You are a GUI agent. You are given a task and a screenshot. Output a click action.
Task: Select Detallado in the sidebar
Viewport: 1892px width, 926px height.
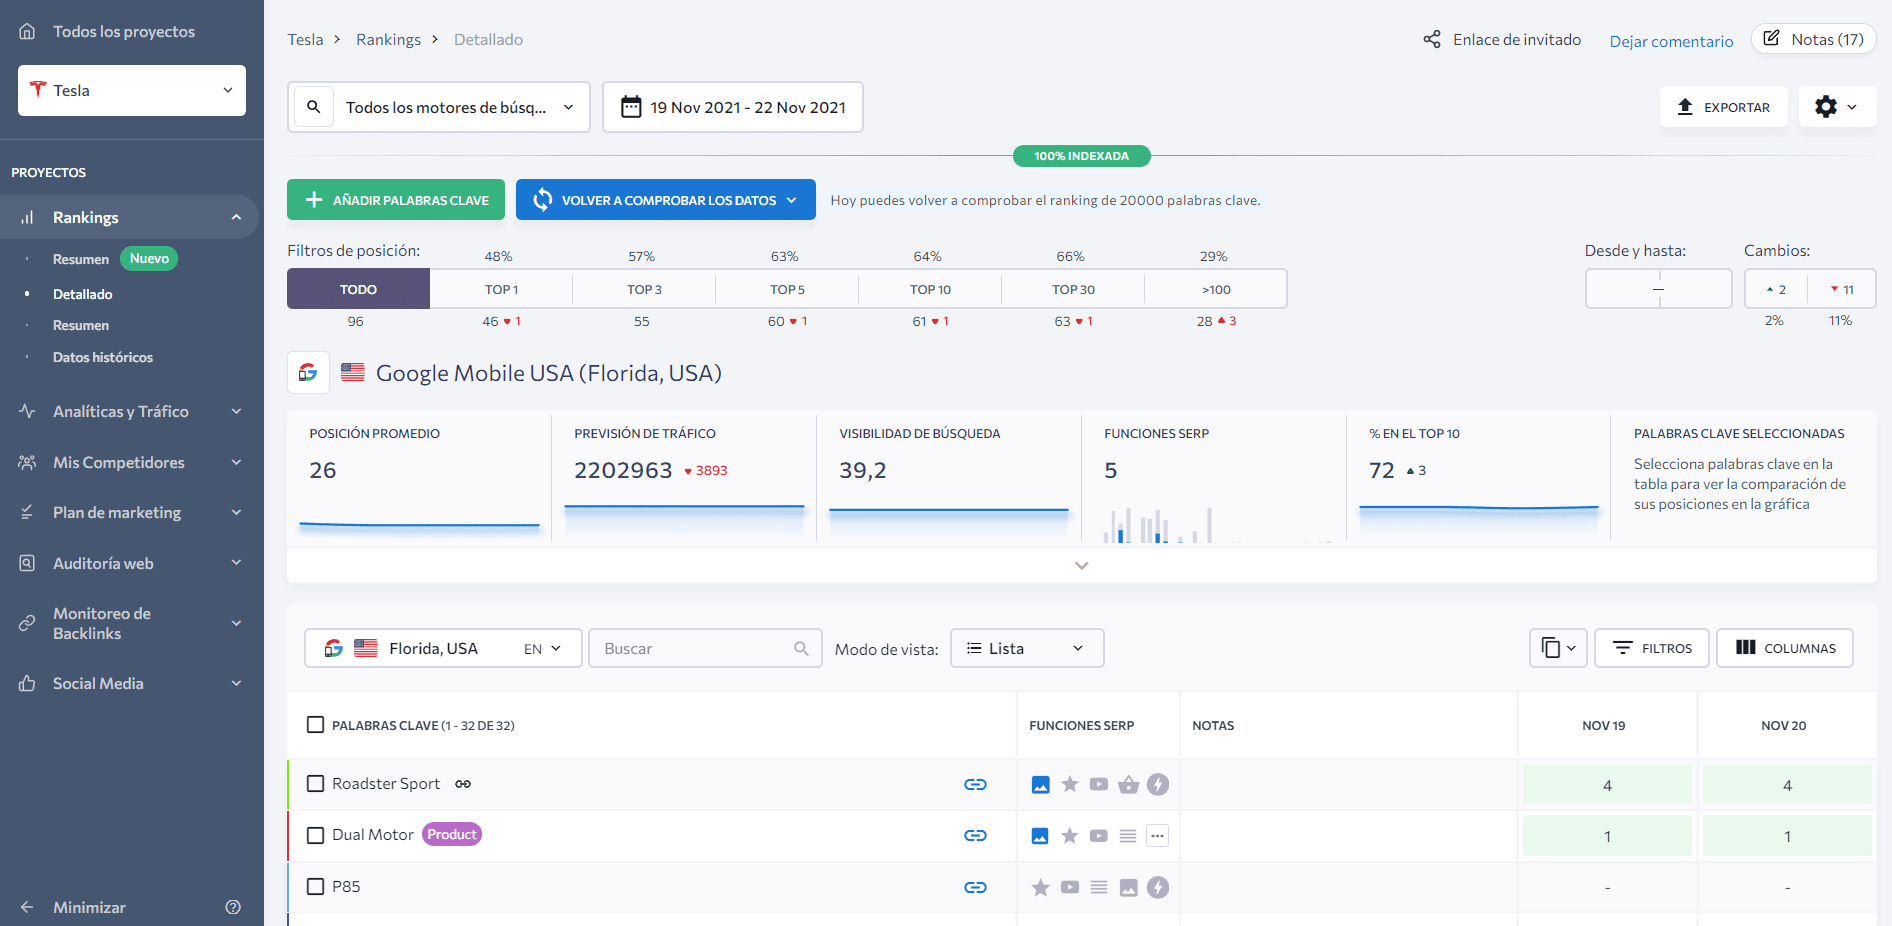coord(82,294)
